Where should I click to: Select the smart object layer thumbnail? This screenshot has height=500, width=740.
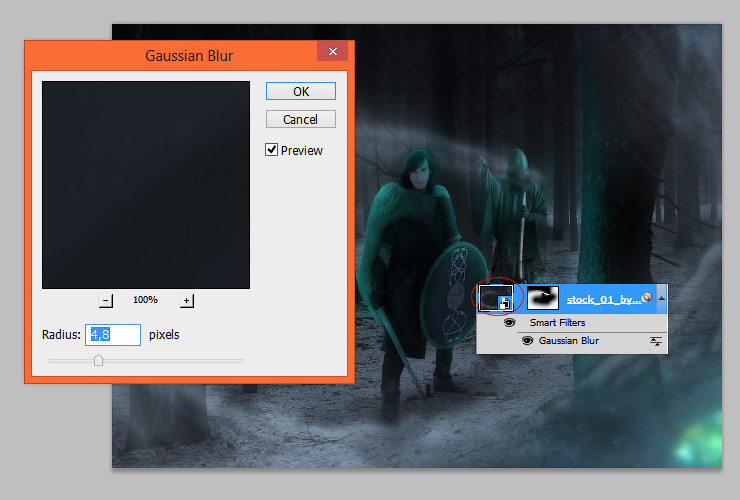[496, 298]
